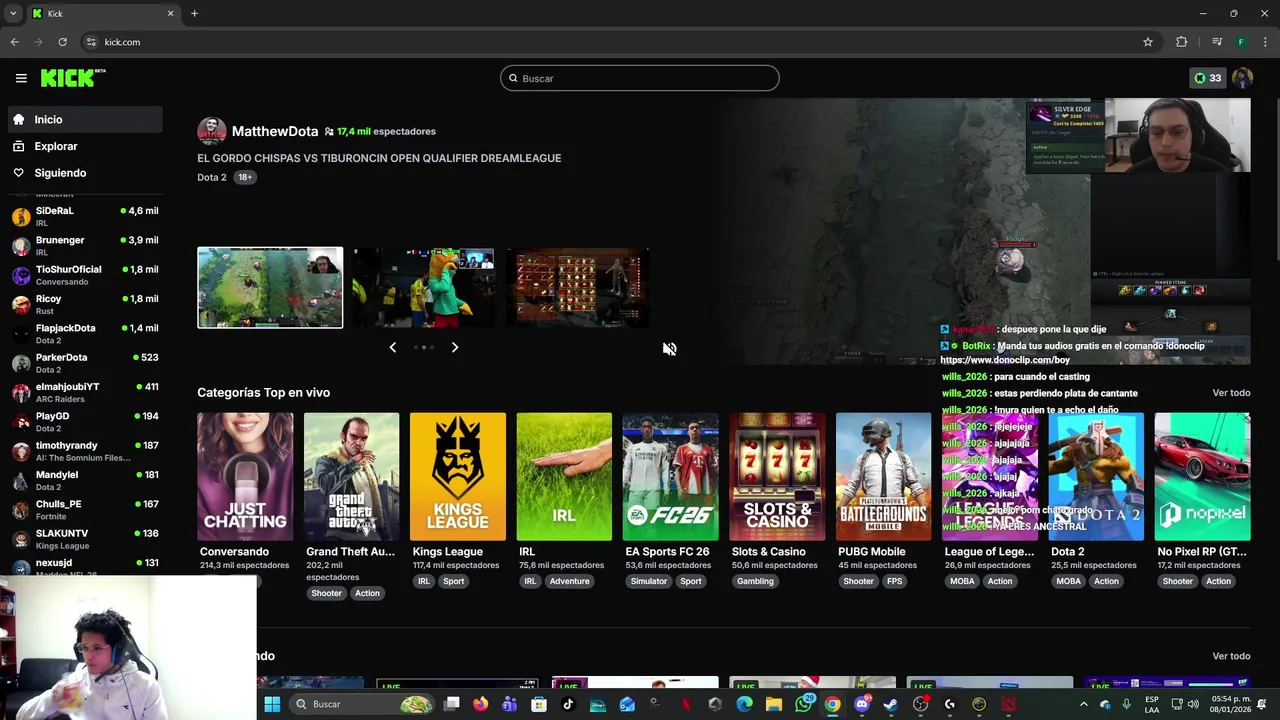
Task: Open timothyrandy channel in sidebar
Action: pyautogui.click(x=85, y=451)
